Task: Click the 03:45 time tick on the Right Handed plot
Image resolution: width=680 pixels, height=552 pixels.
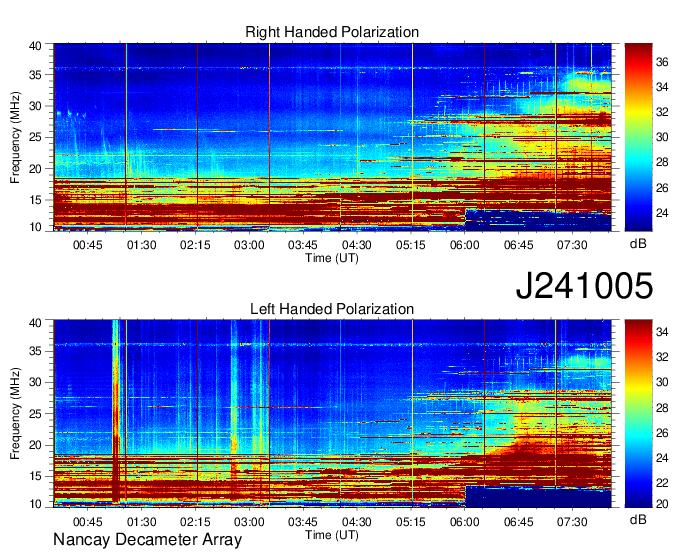Action: (x=303, y=245)
